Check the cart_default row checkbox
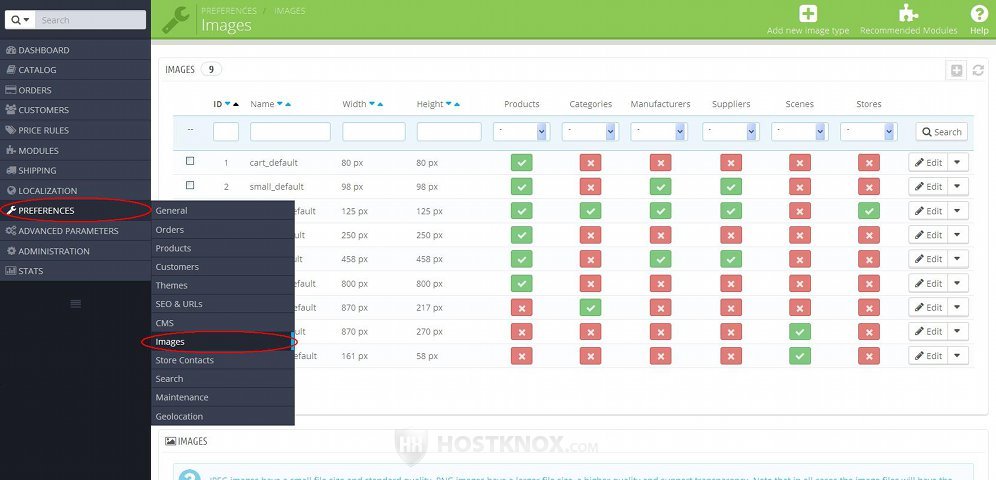The height and width of the screenshot is (480, 996). [190, 161]
